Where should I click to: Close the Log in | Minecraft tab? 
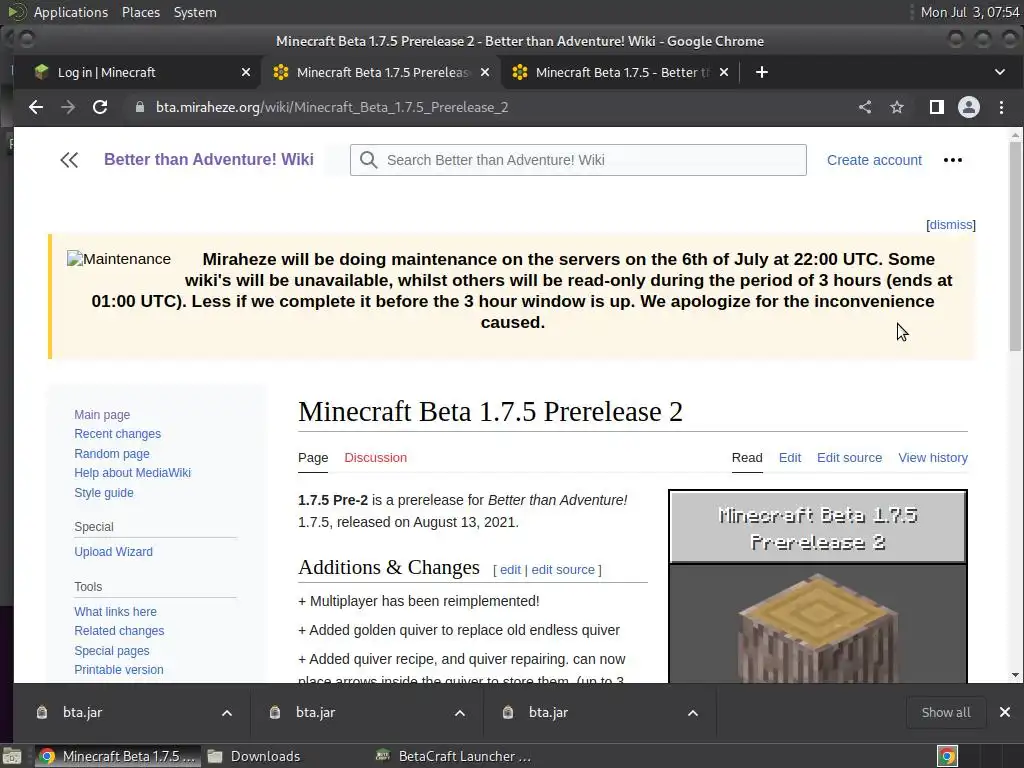pos(246,72)
